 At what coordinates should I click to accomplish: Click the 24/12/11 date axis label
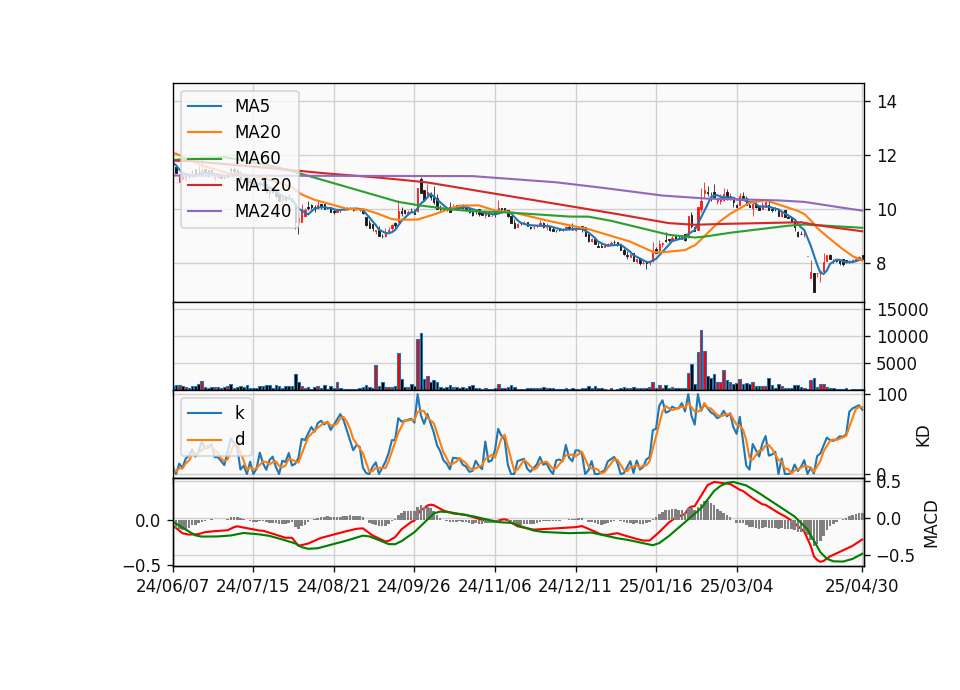[x=575, y=586]
